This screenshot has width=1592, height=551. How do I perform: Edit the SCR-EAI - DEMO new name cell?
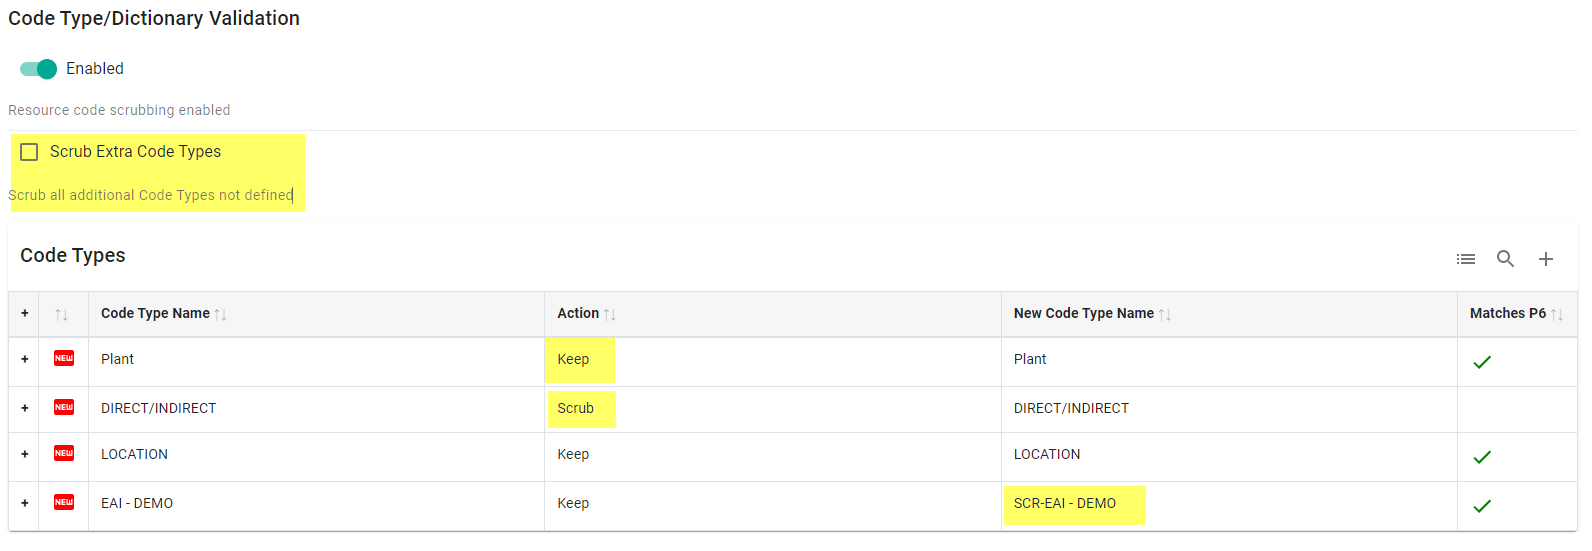[x=1065, y=503]
